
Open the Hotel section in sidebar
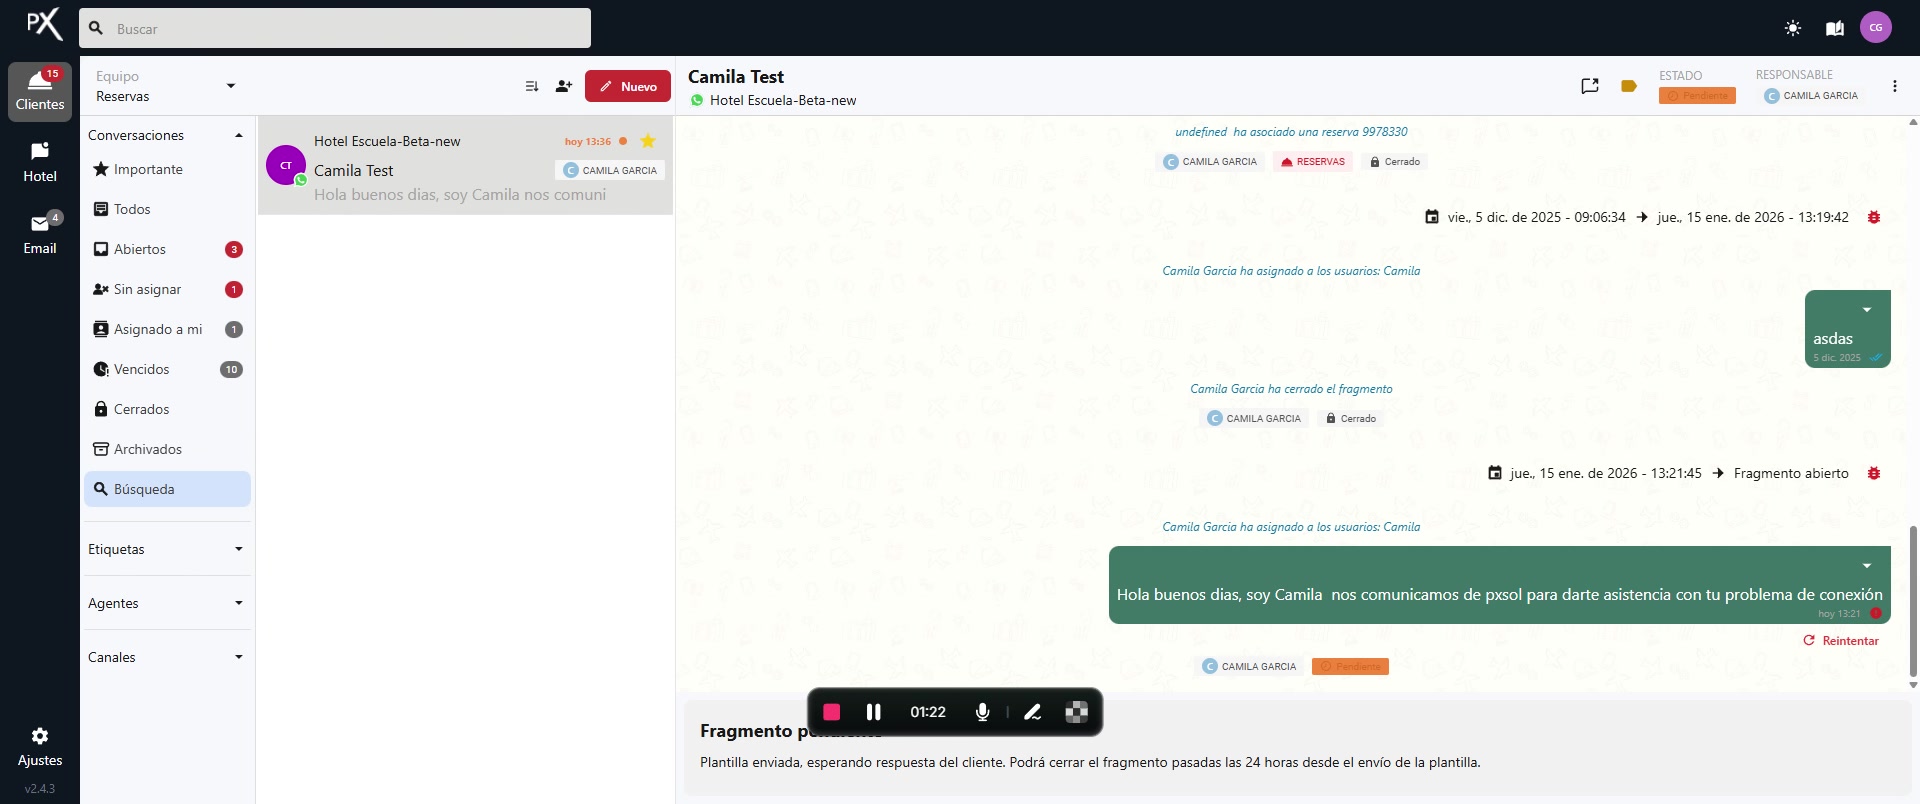[x=40, y=162]
